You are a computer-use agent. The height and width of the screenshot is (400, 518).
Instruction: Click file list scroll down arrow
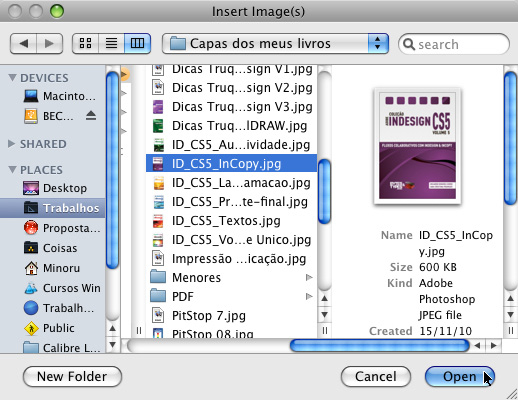324,315
